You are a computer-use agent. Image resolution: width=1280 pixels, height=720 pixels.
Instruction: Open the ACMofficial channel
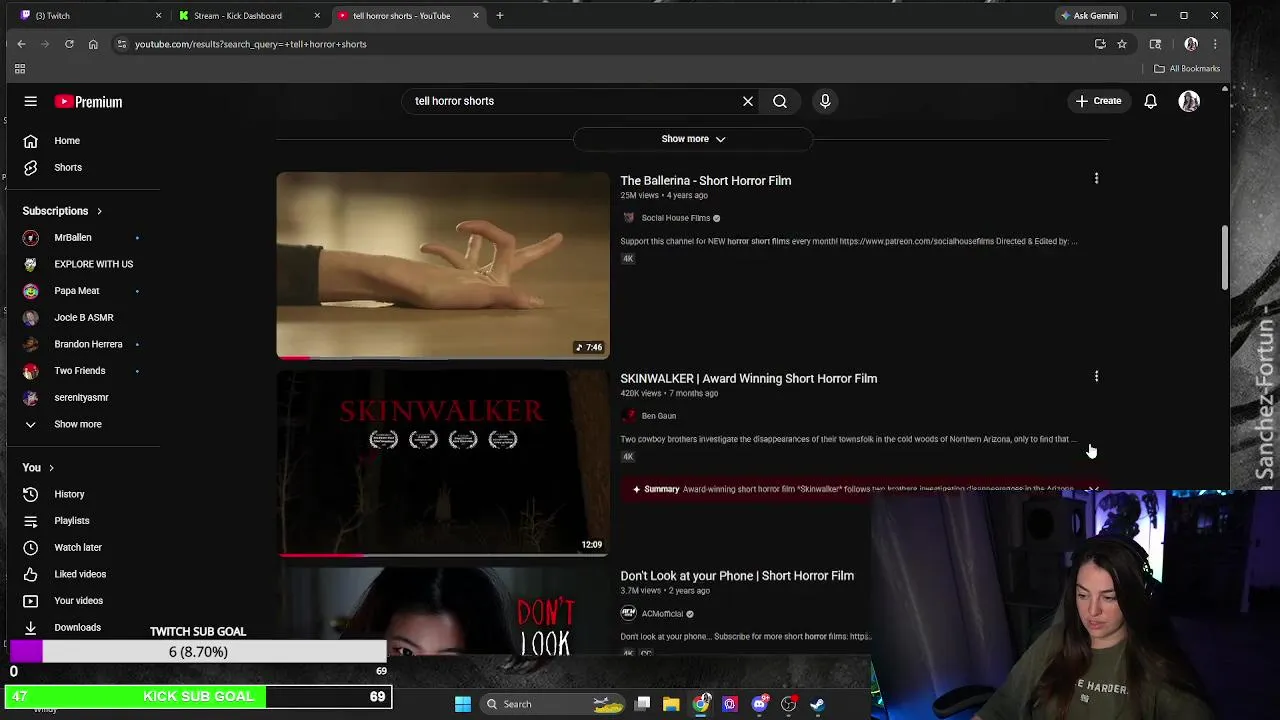663,614
